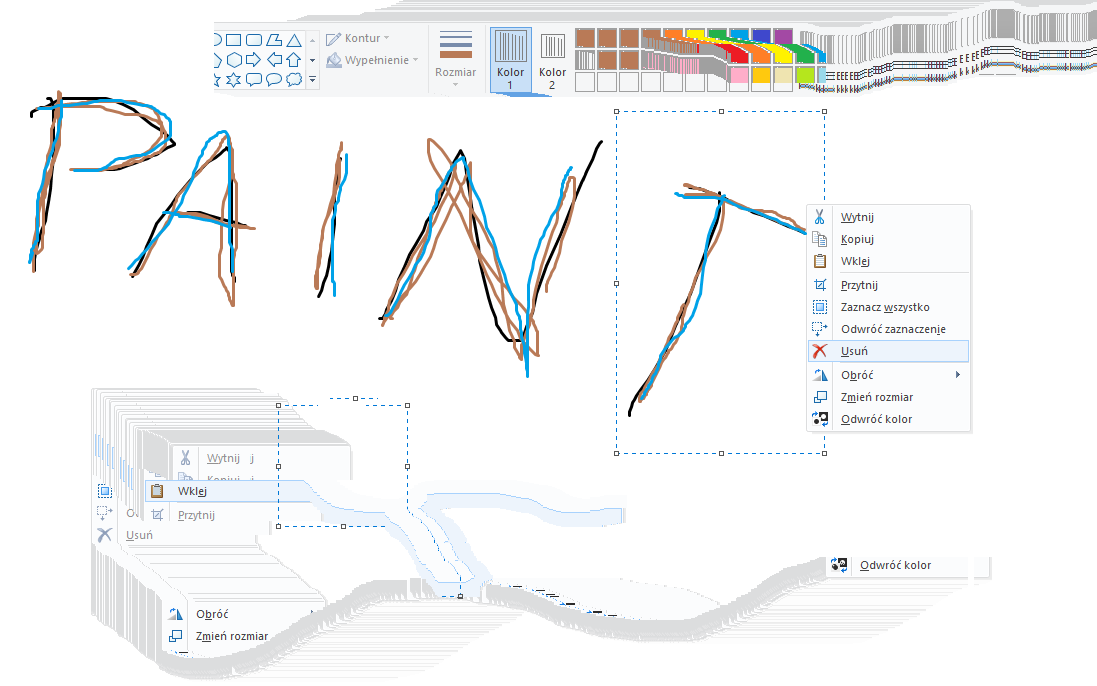Activate the Kolor 1 selector
Screen dimensions: 1097x686
point(510,60)
